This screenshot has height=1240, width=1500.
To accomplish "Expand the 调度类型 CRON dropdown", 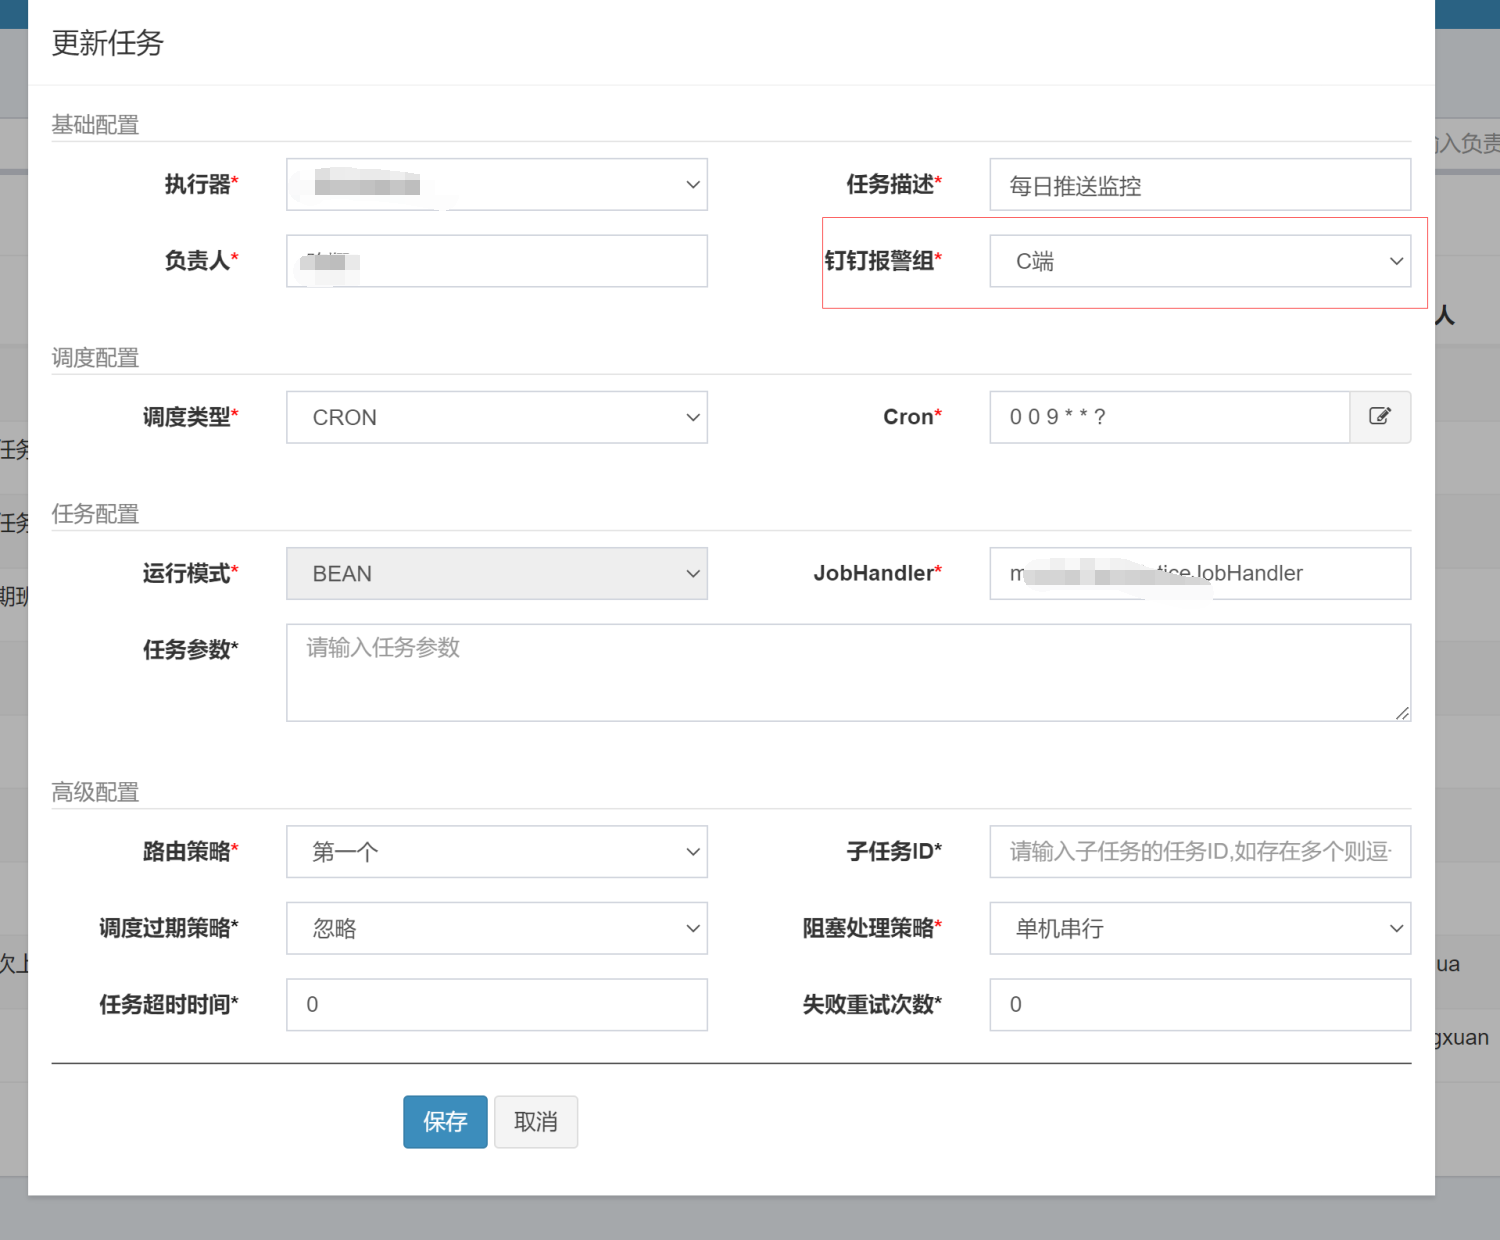I will (x=496, y=417).
